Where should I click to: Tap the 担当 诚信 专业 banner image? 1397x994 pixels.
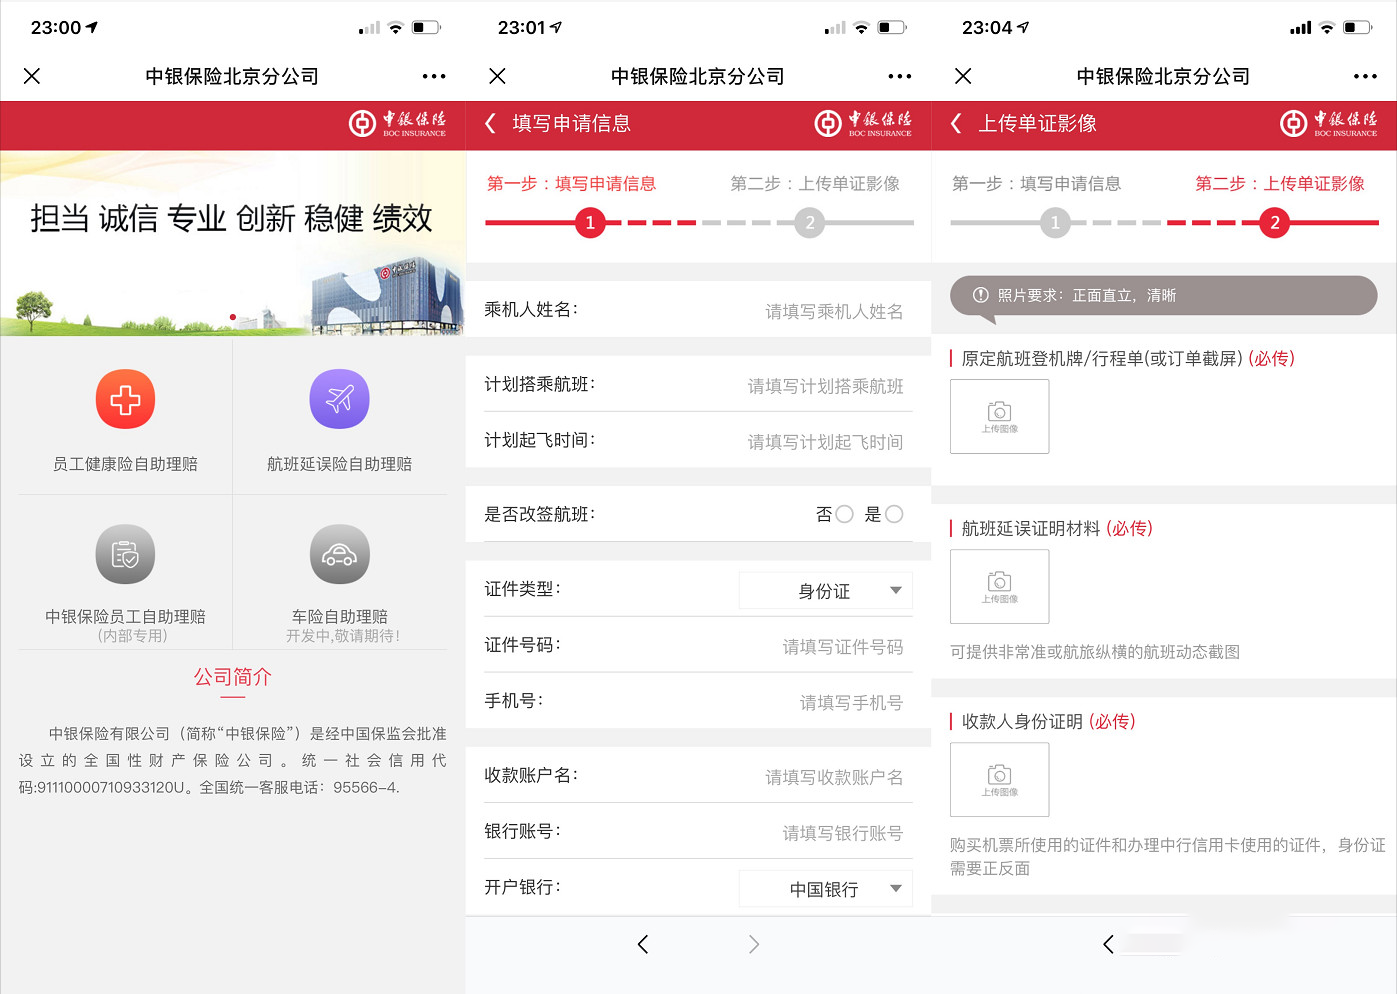click(232, 243)
